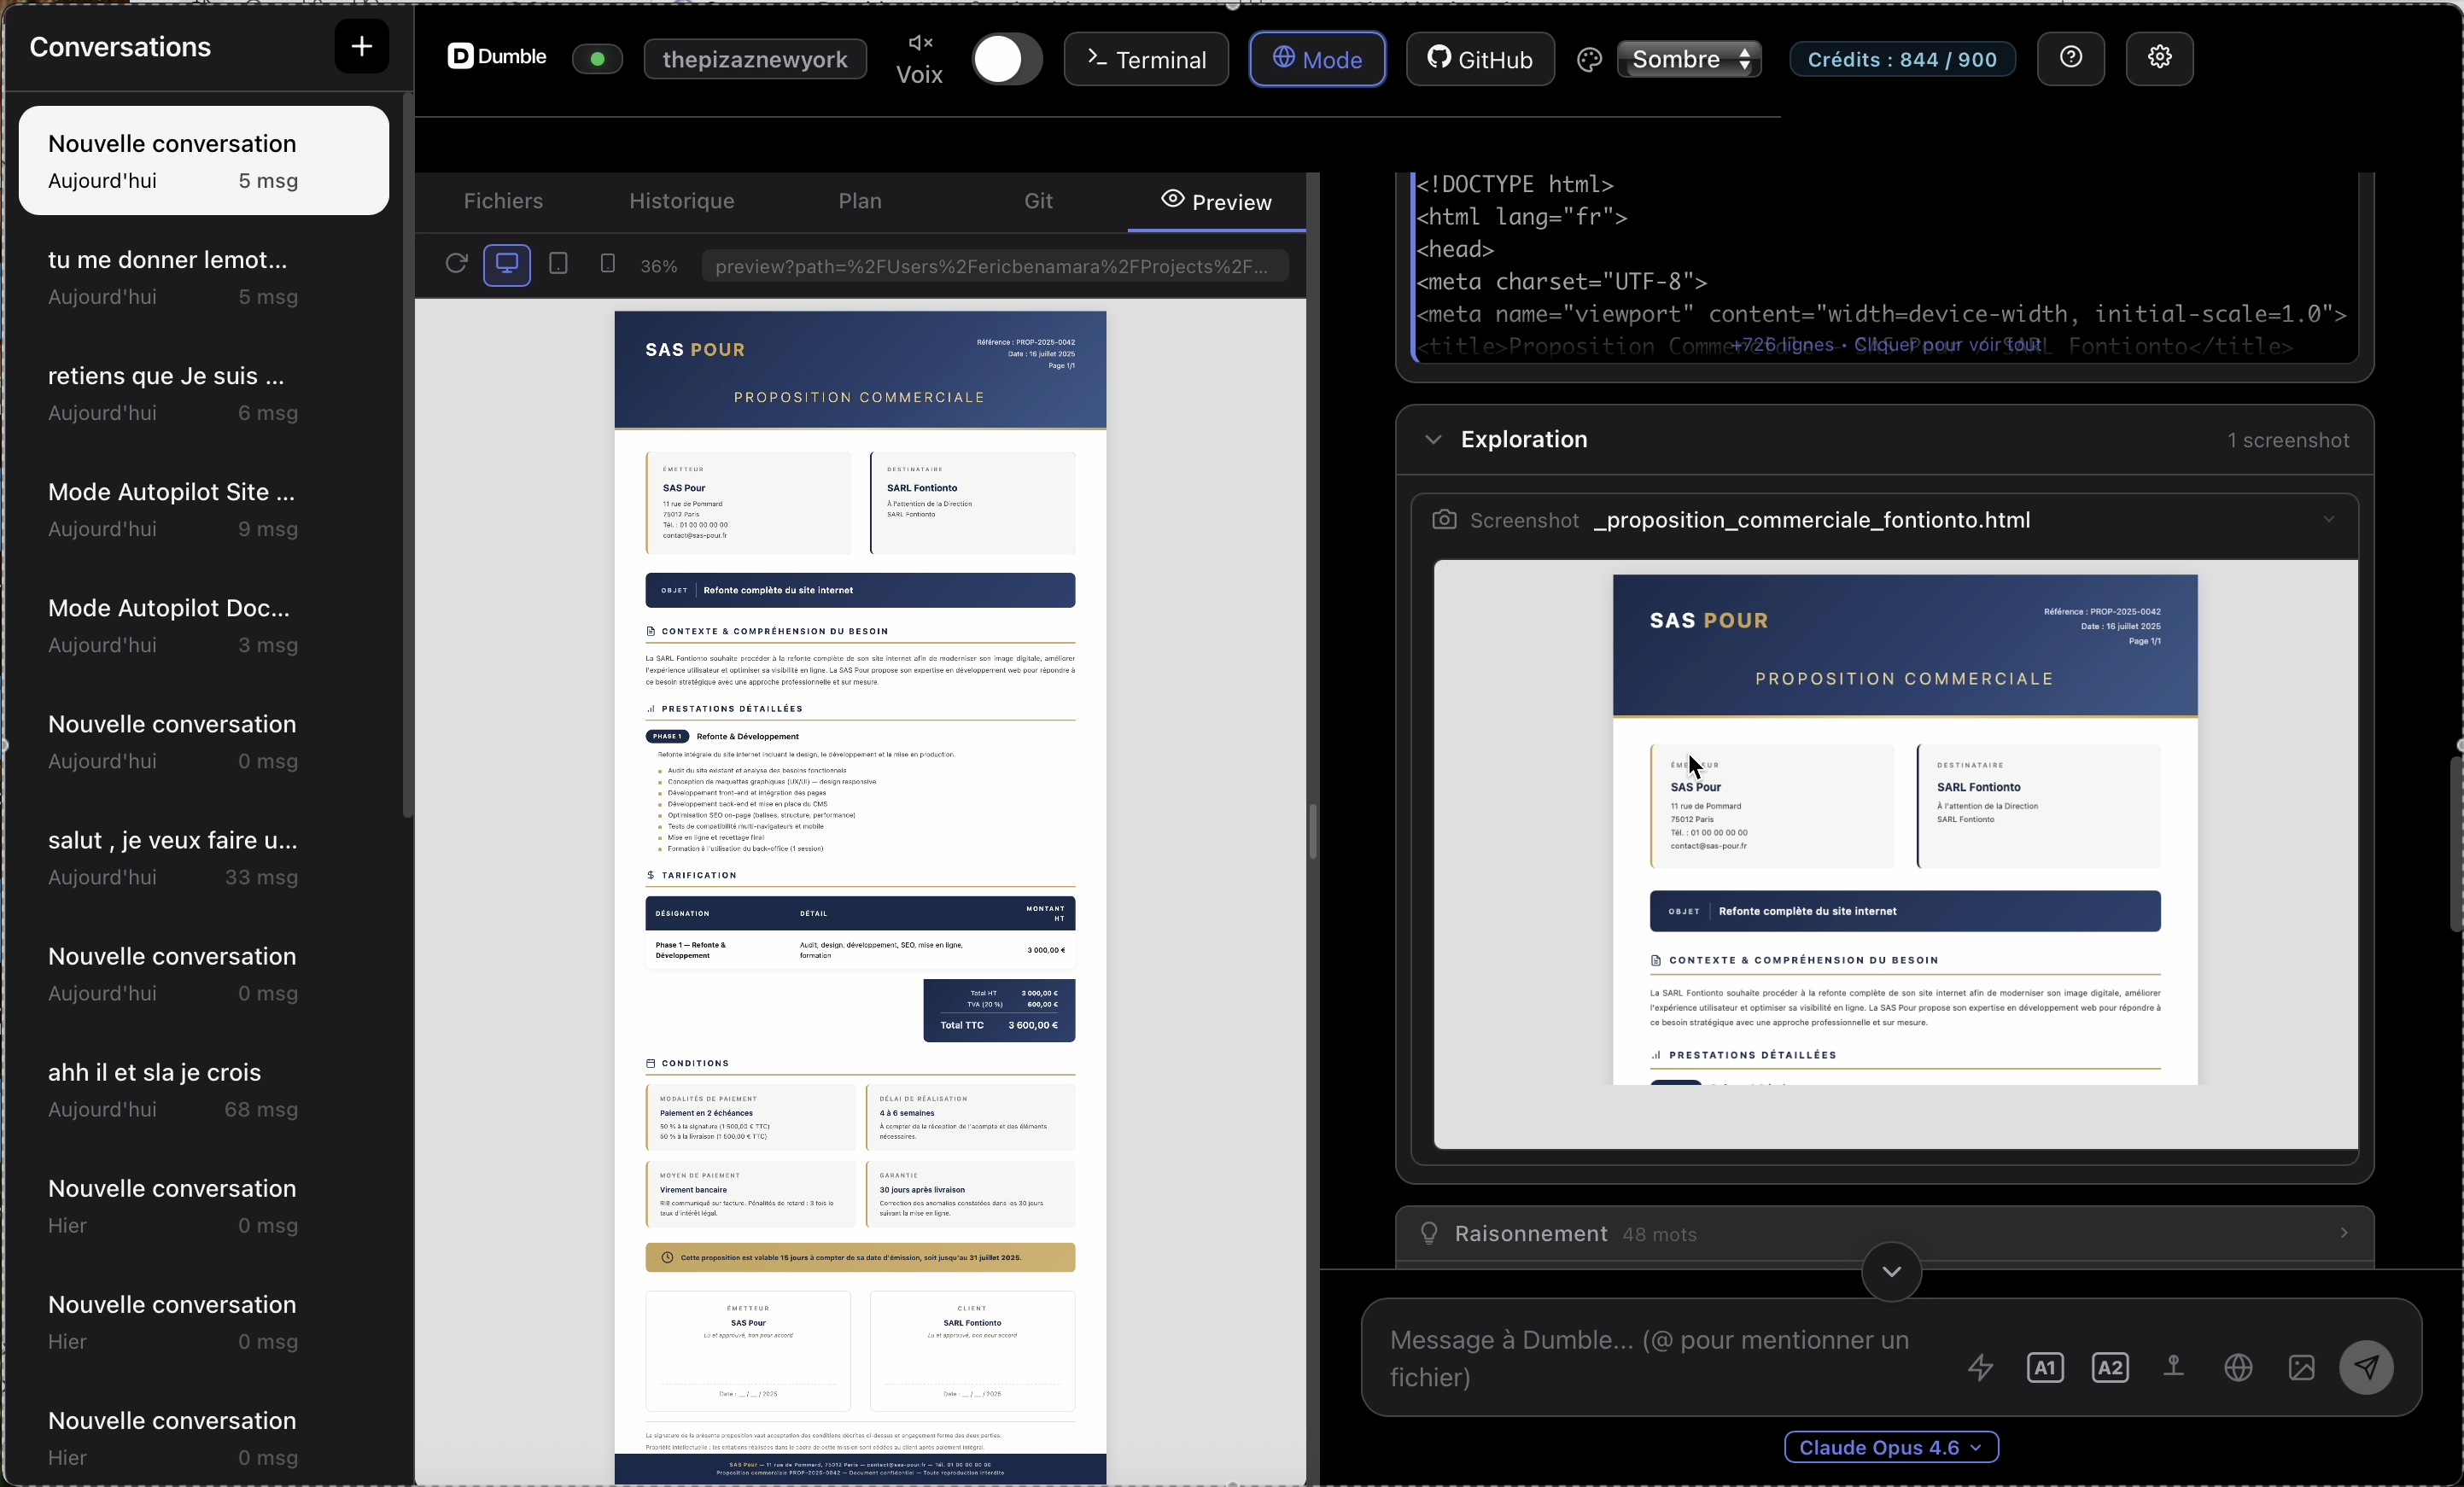This screenshot has width=2464, height=1487.
Task: Switch to the Historique tab
Action: tap(681, 200)
